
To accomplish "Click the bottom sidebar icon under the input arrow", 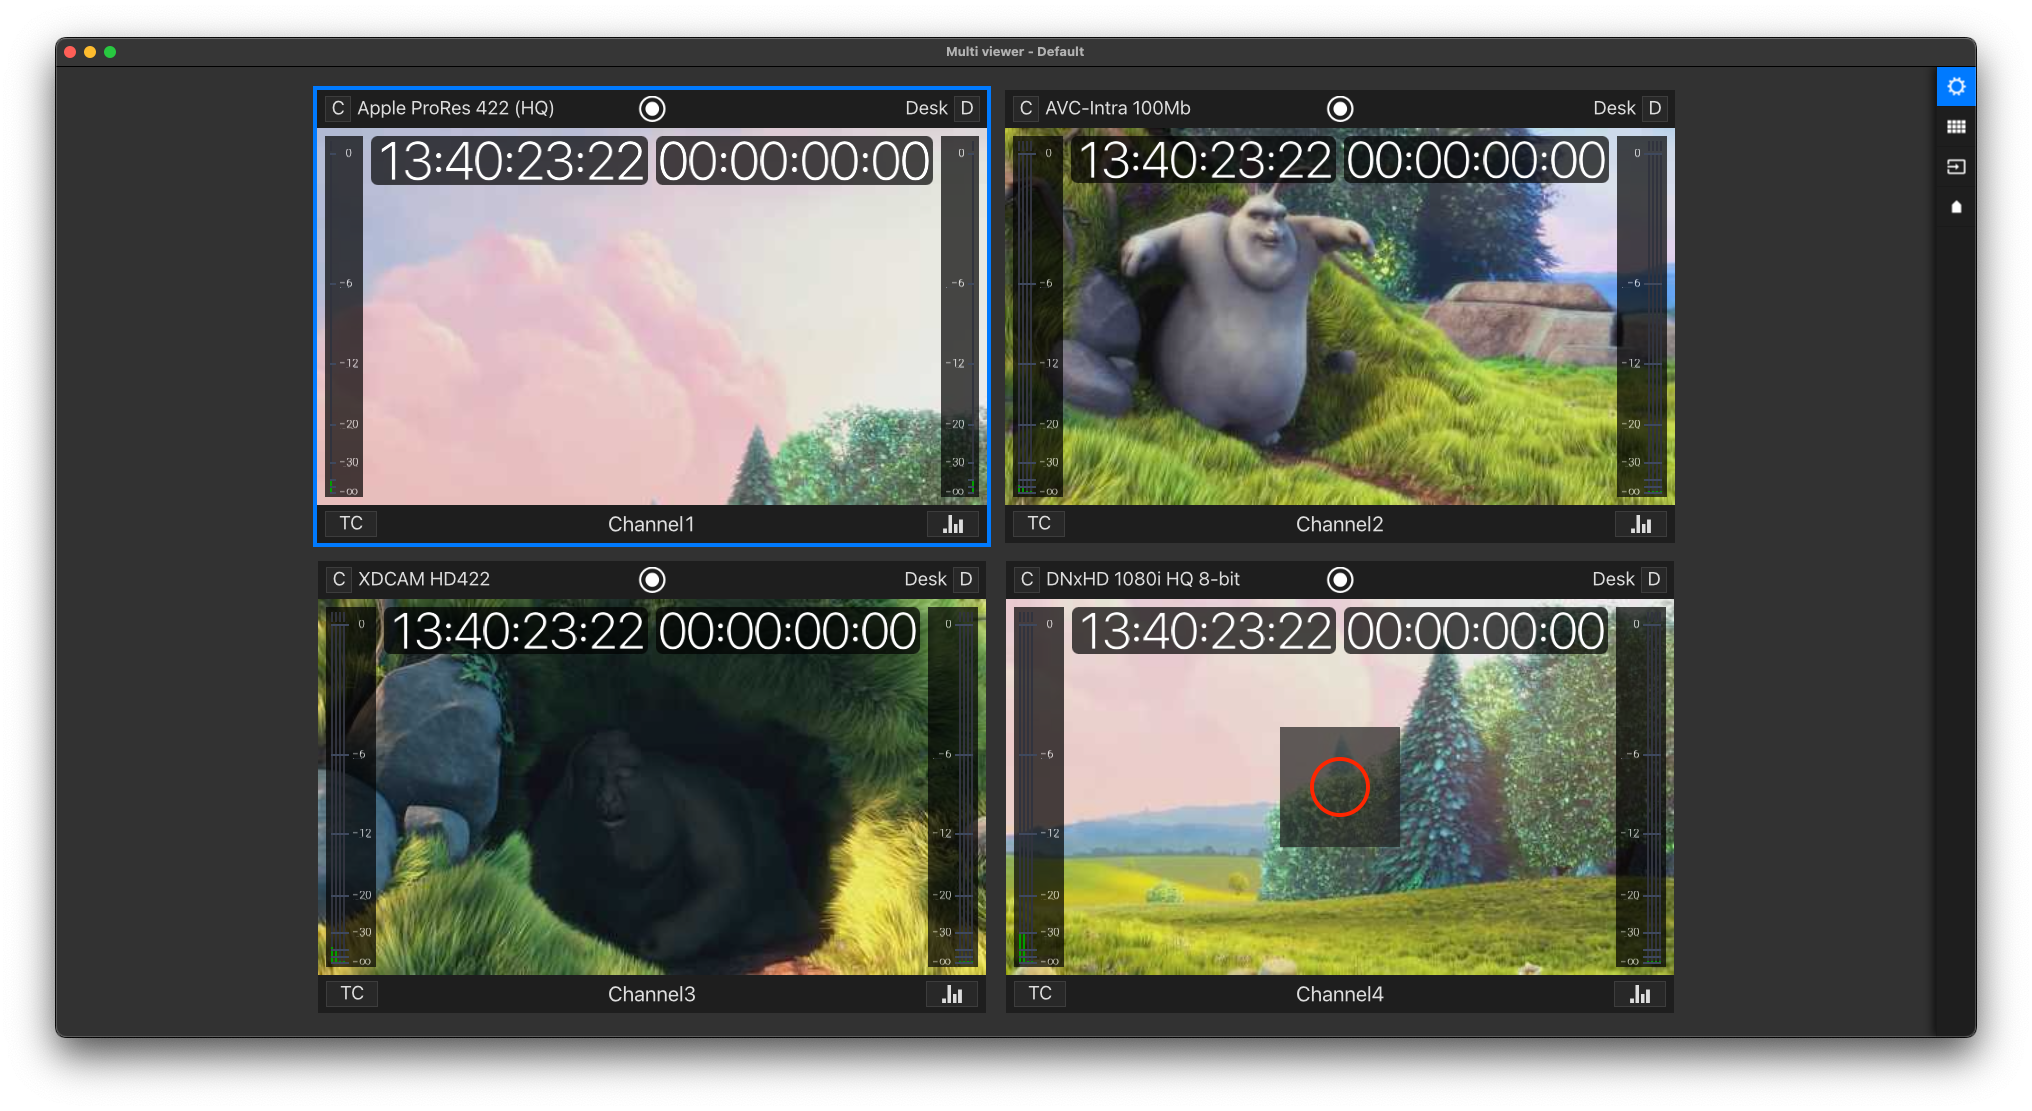I will pyautogui.click(x=1956, y=207).
